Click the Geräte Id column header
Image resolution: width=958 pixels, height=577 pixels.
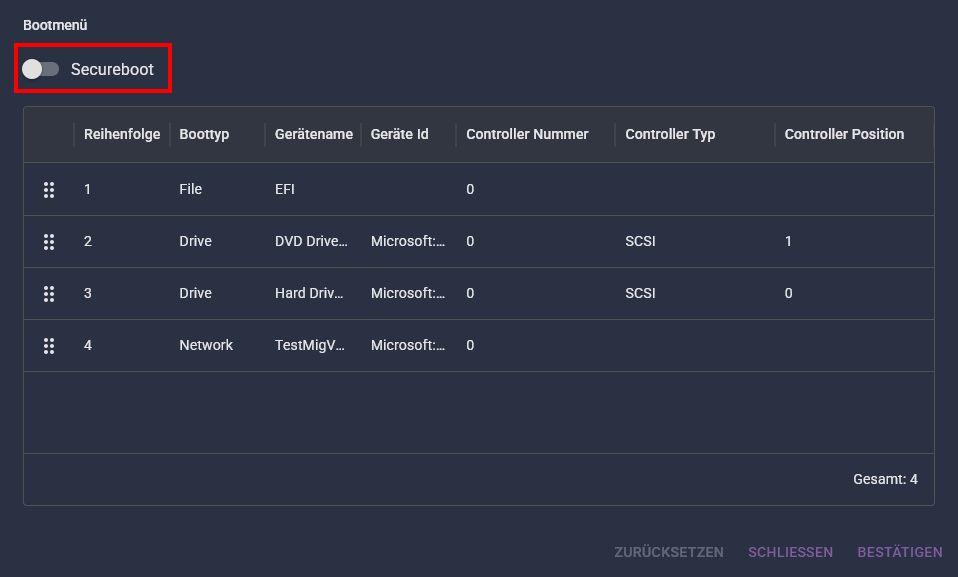click(399, 134)
